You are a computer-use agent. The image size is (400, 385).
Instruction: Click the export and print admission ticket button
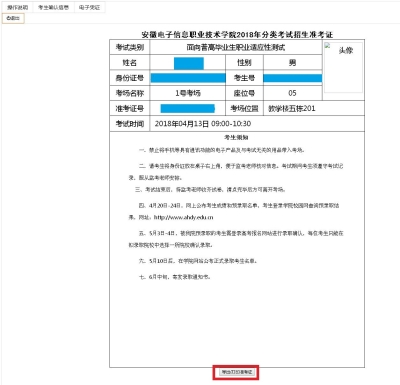coord(236,372)
